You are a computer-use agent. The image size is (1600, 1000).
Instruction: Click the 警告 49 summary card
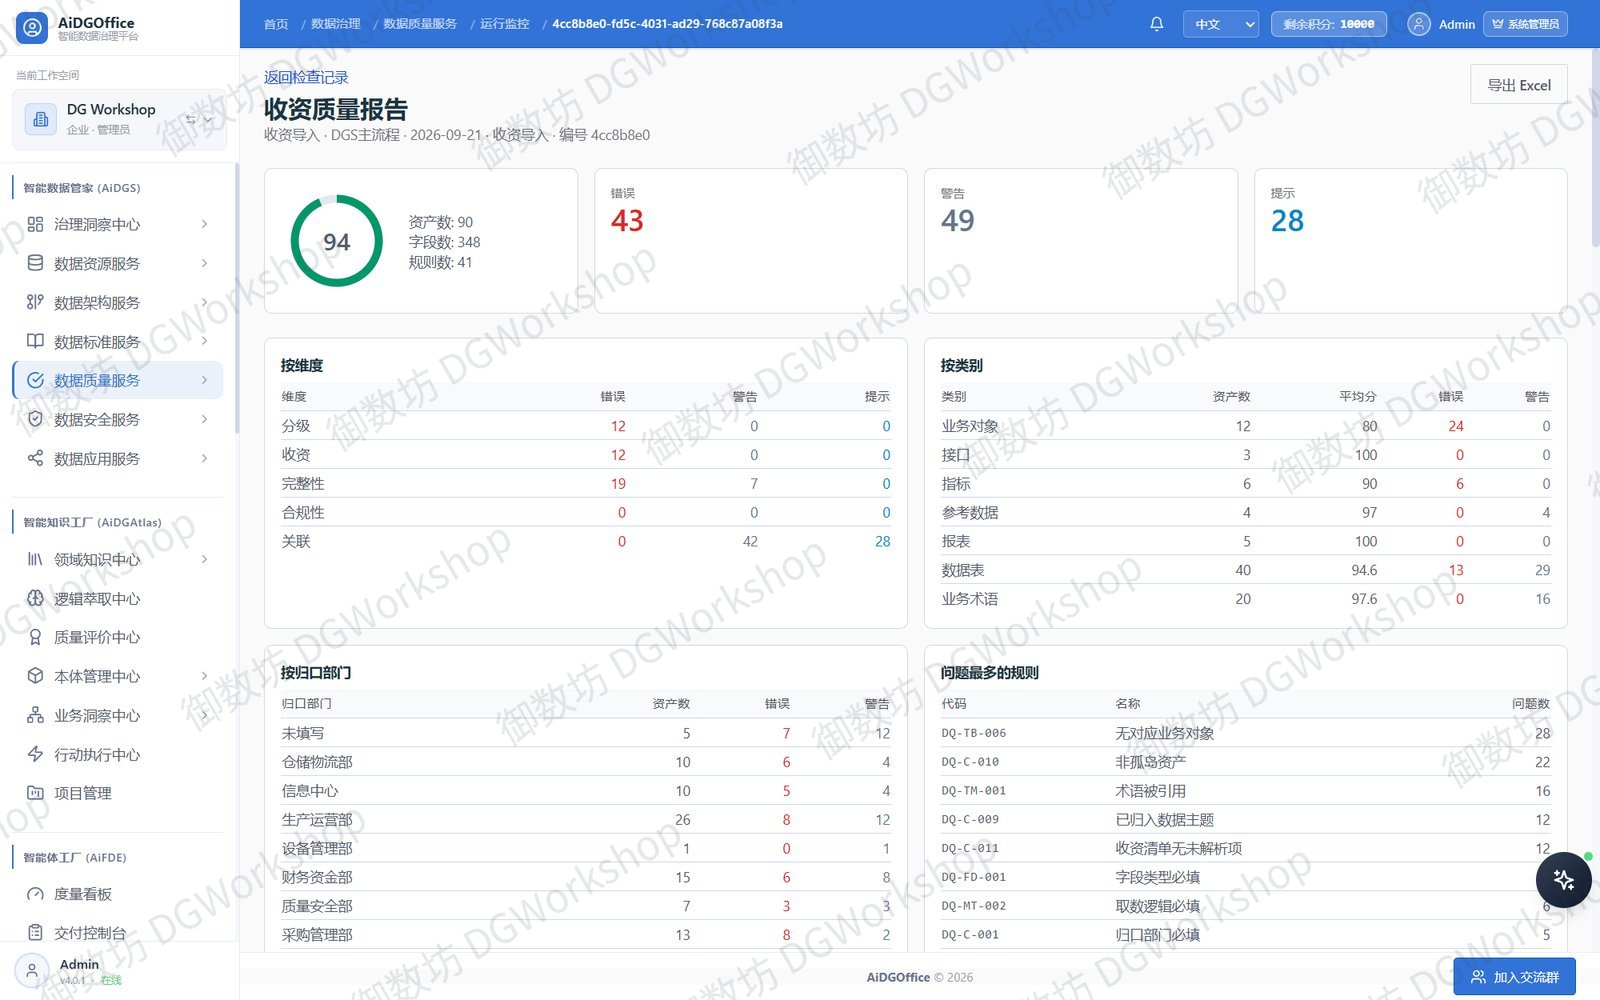[1081, 241]
